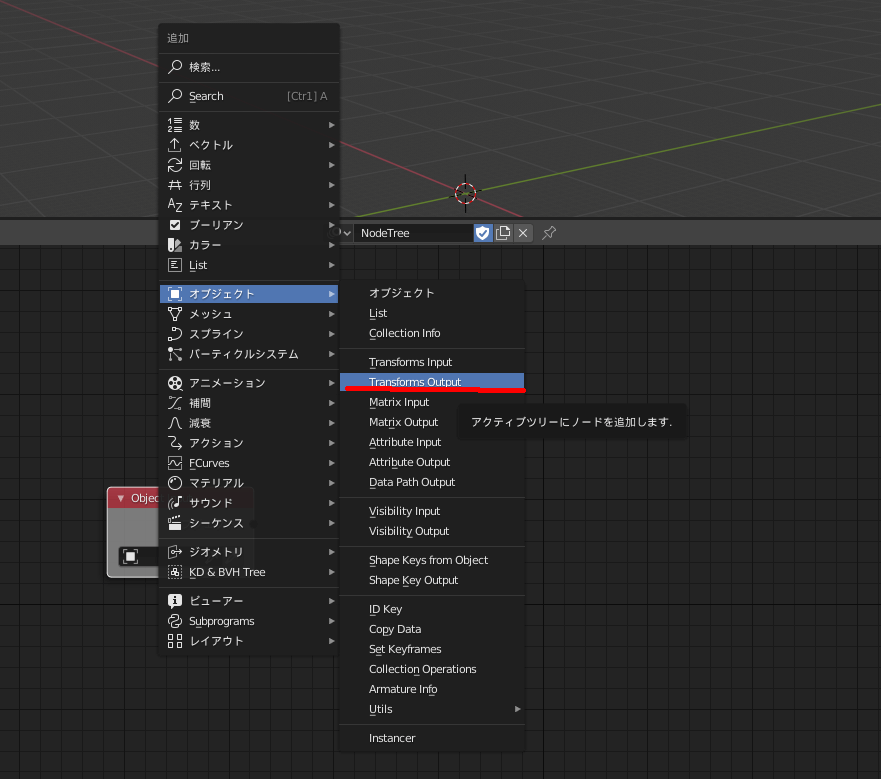
Task: Click the sphere icon beside マテリアル
Action: (175, 483)
